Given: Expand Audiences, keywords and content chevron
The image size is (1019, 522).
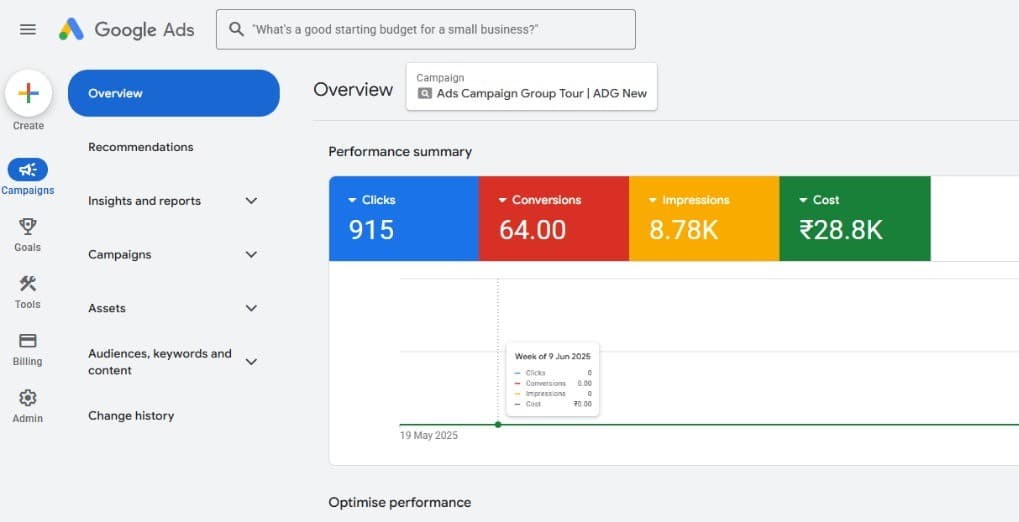Looking at the screenshot, I should (252, 361).
